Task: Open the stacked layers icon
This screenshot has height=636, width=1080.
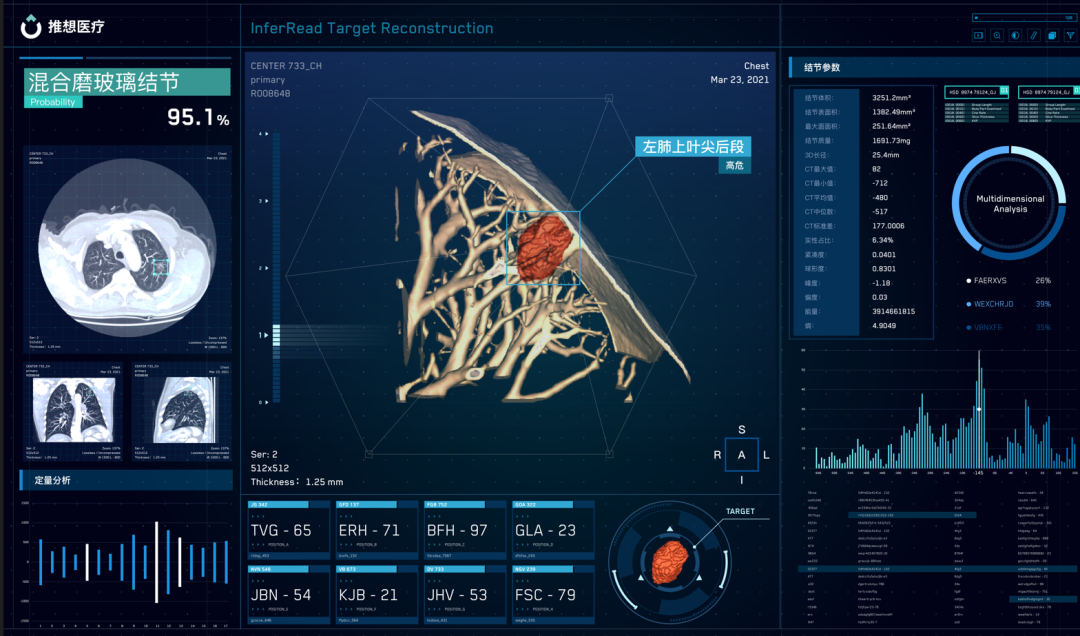Action: (x=1051, y=36)
